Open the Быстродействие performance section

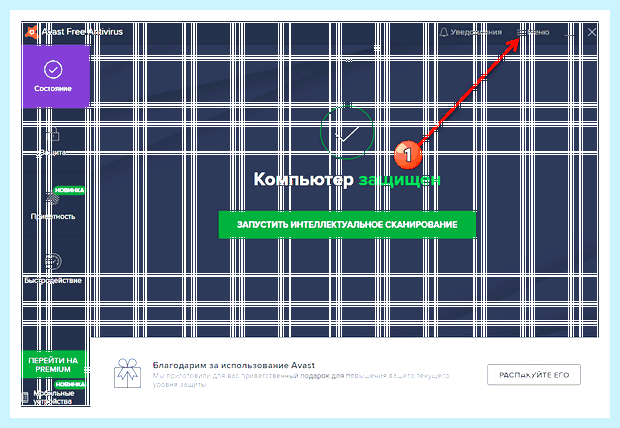tap(53, 269)
